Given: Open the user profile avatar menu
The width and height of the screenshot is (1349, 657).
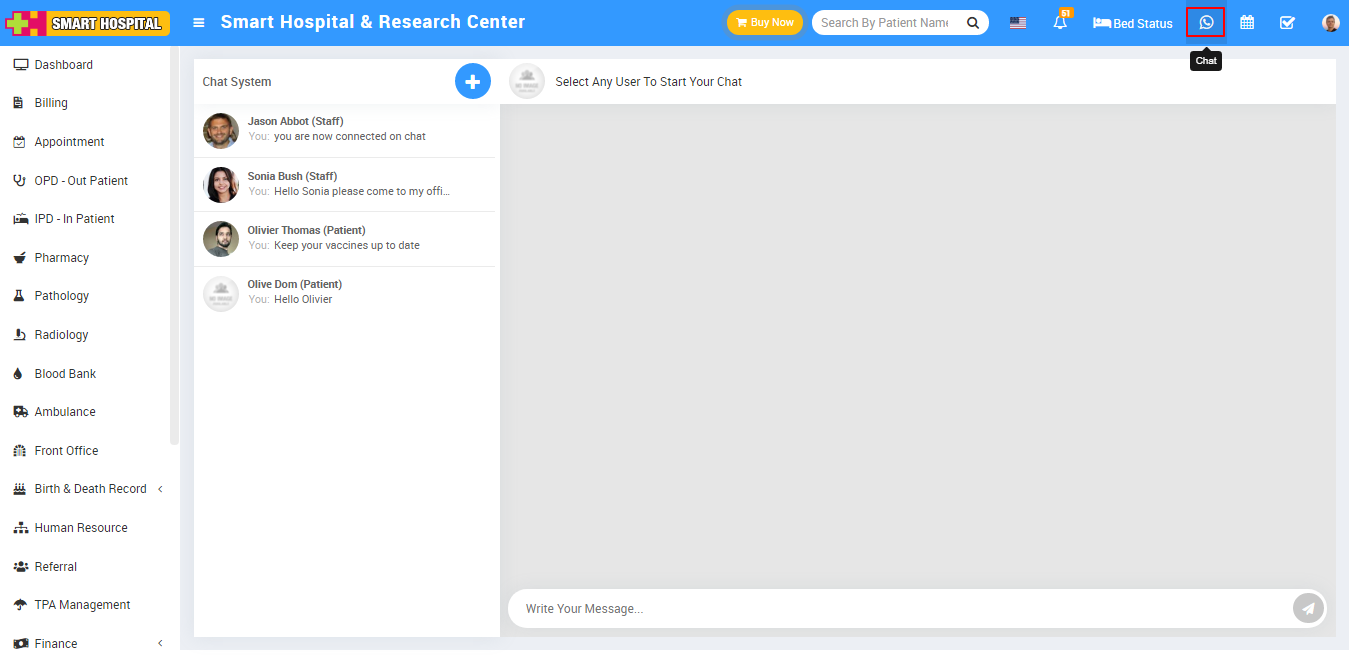Looking at the screenshot, I should click(1330, 22).
